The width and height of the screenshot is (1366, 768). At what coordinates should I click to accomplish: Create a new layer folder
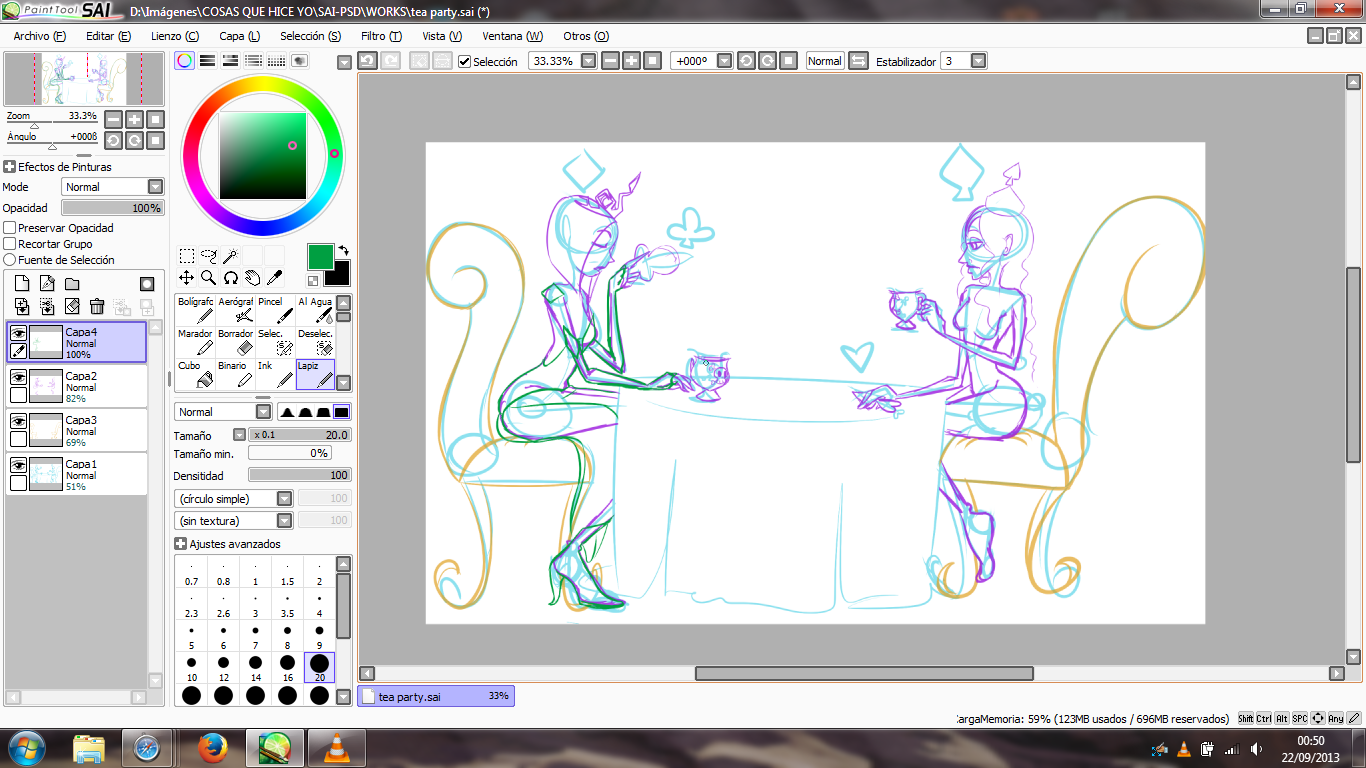point(72,284)
